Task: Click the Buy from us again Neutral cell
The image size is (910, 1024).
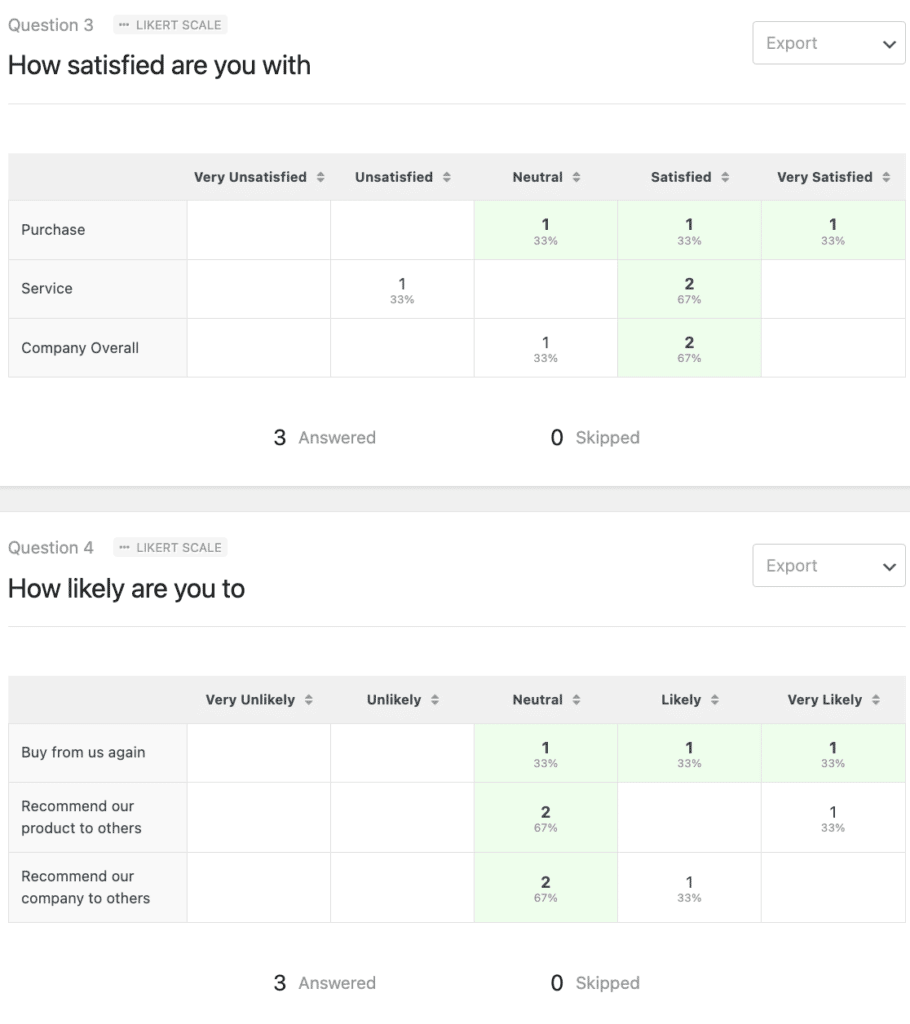Action: click(x=545, y=752)
